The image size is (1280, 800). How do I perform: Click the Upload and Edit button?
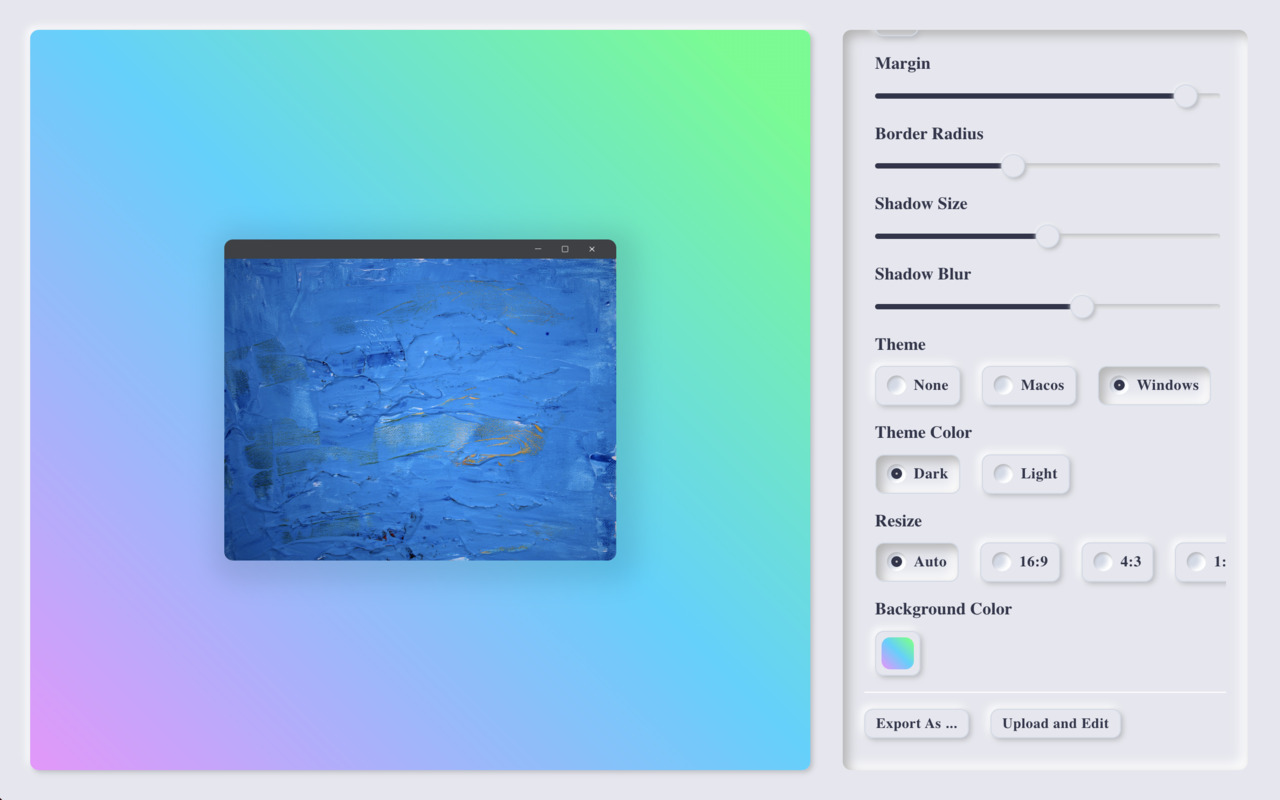click(x=1056, y=724)
